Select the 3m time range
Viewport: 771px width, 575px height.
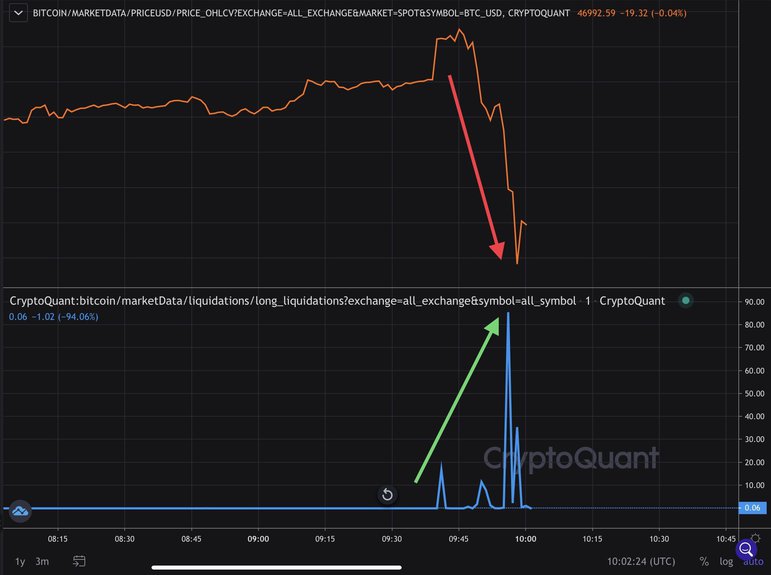coord(42,561)
